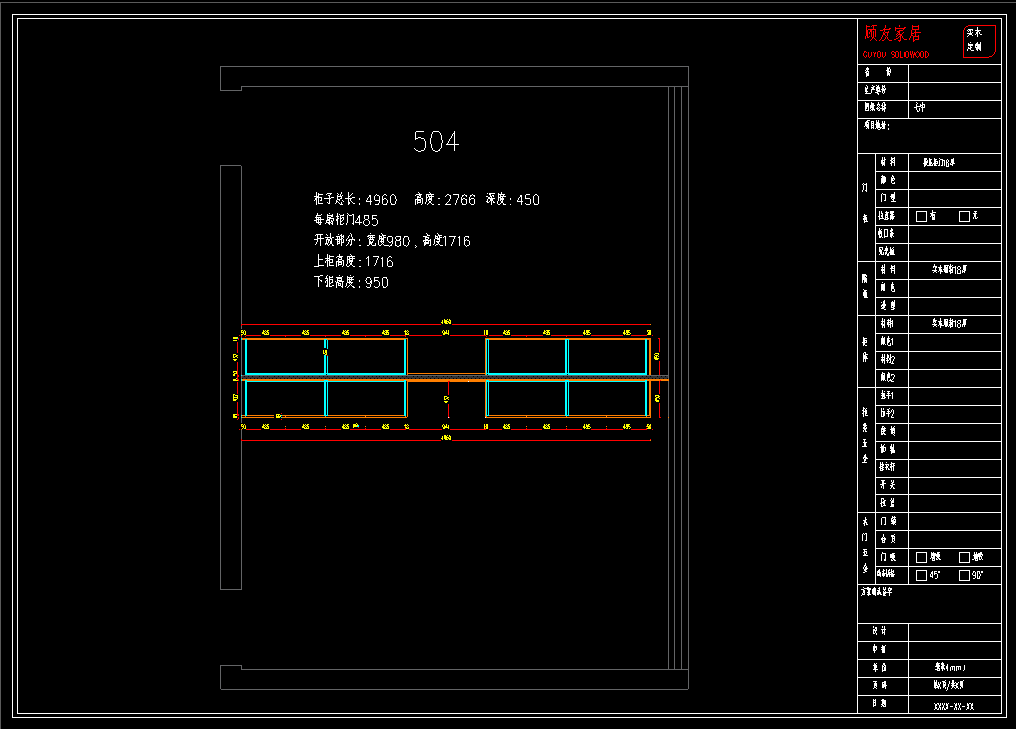Tick the 90° angle checkbox
This screenshot has width=1016, height=729.
tap(964, 575)
